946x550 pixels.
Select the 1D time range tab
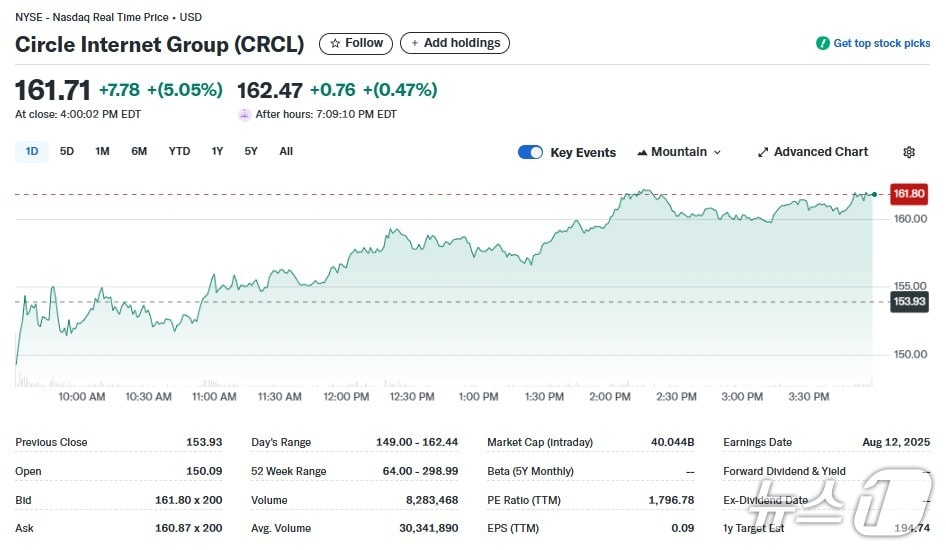tap(32, 151)
